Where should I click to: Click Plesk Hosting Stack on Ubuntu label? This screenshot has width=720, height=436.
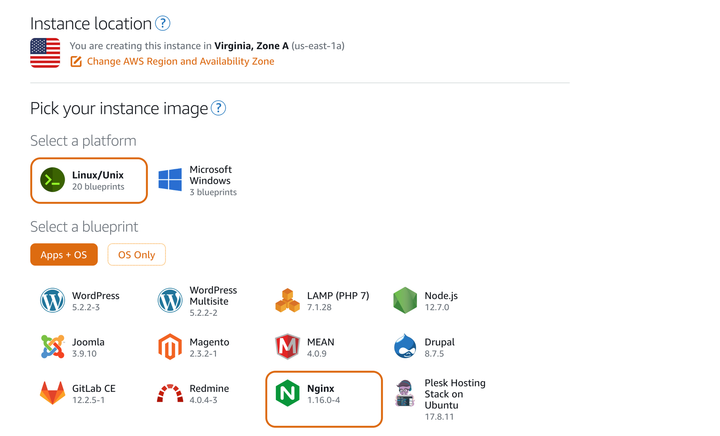455,394
